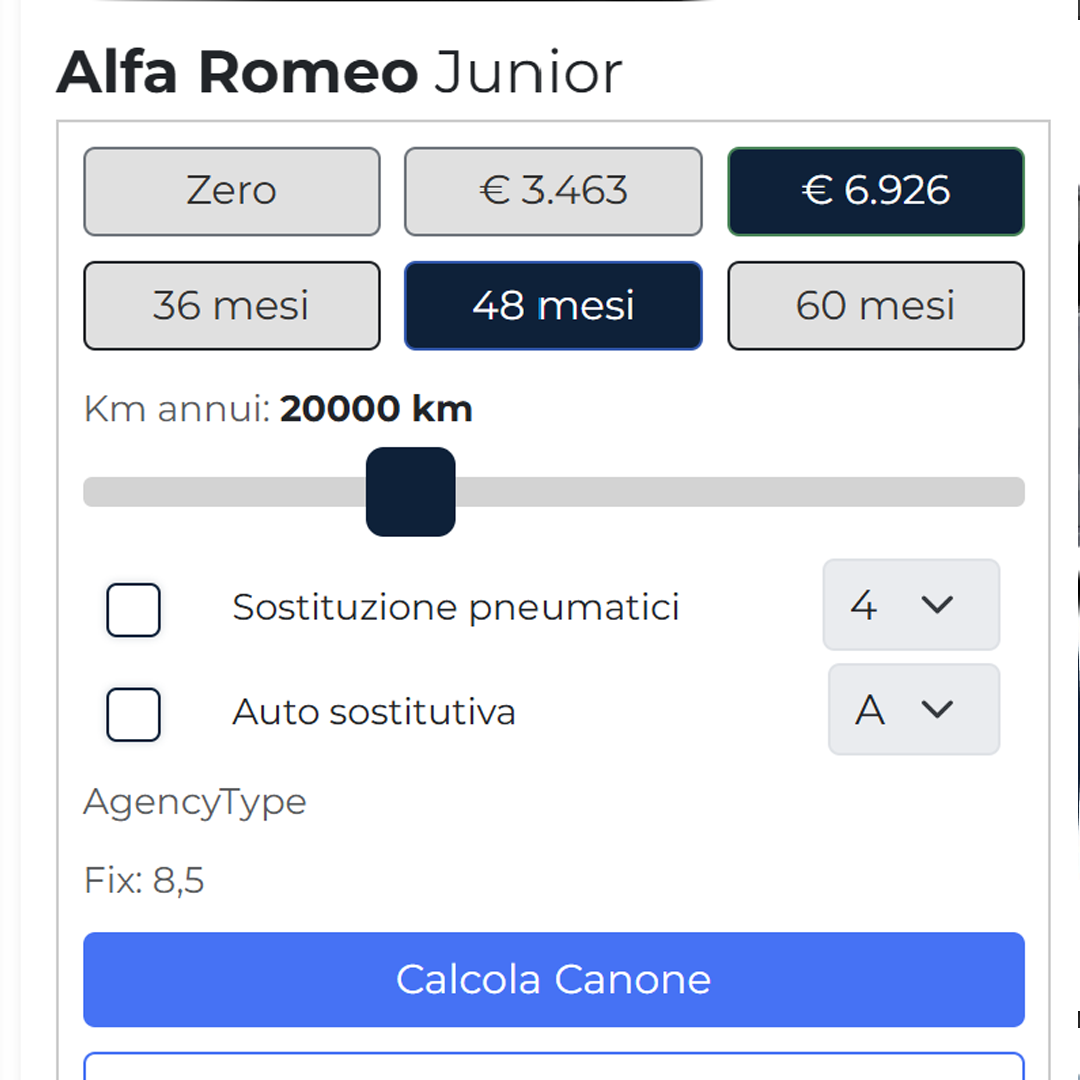Click the chevron in category A dropdown
The width and height of the screenshot is (1080, 1080).
937,710
